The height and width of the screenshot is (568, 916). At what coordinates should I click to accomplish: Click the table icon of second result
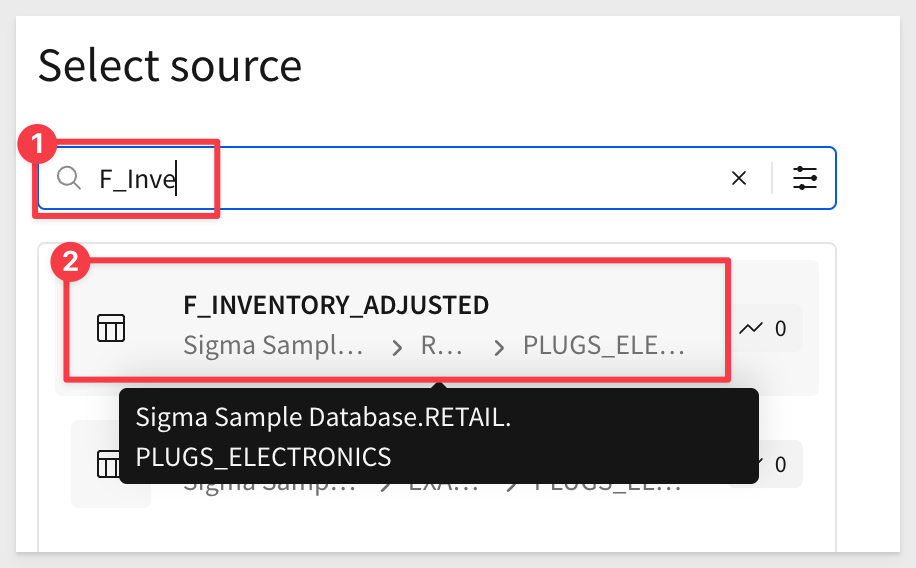pos(109,464)
